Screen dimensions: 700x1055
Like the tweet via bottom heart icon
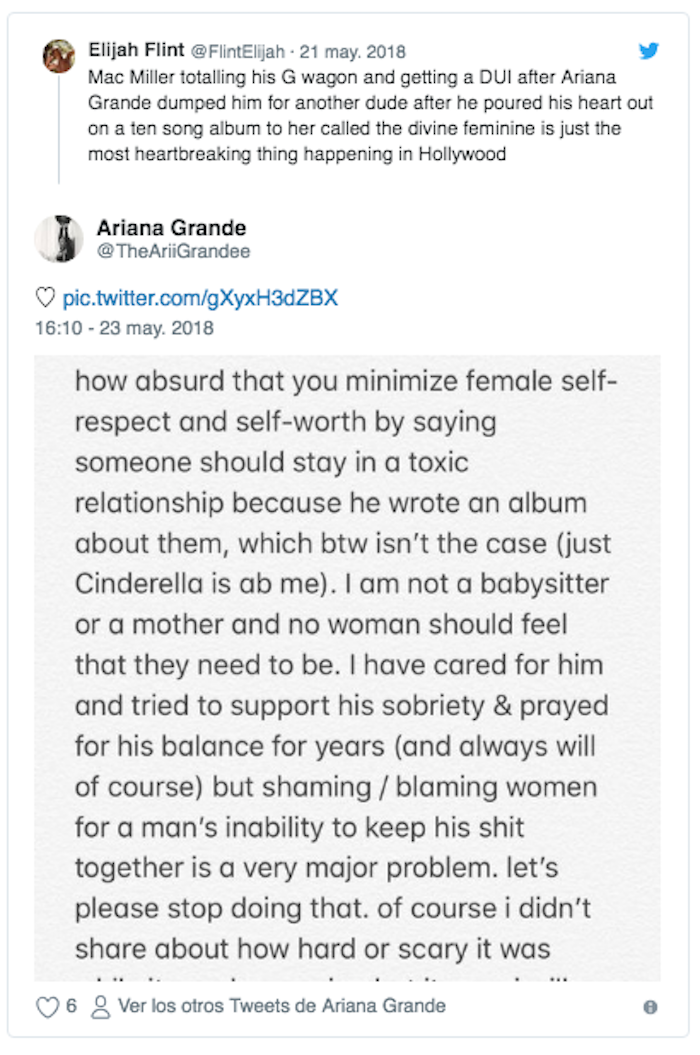click(x=47, y=1006)
